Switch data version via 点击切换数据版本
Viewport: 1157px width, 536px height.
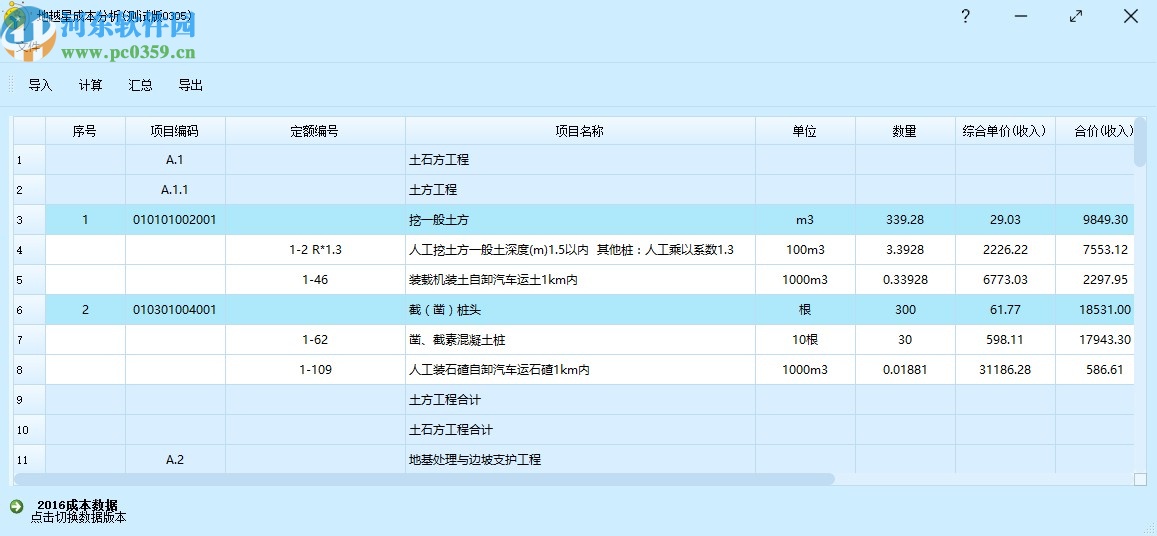pos(78,518)
